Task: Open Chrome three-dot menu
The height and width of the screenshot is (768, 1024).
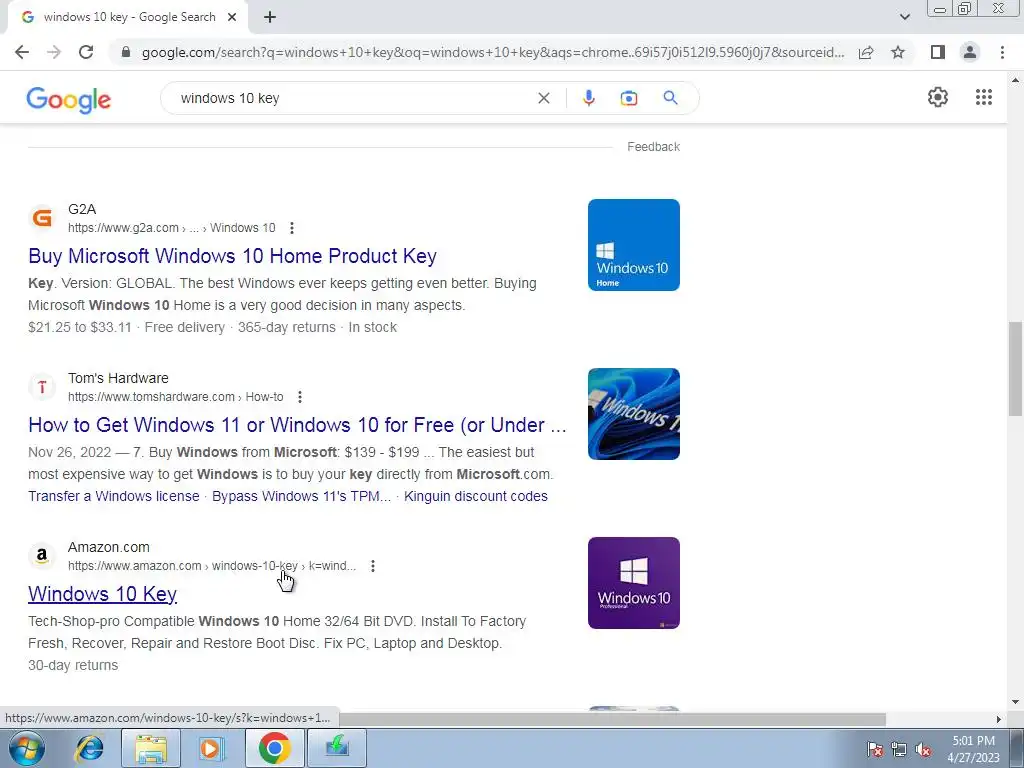Action: (x=1002, y=52)
